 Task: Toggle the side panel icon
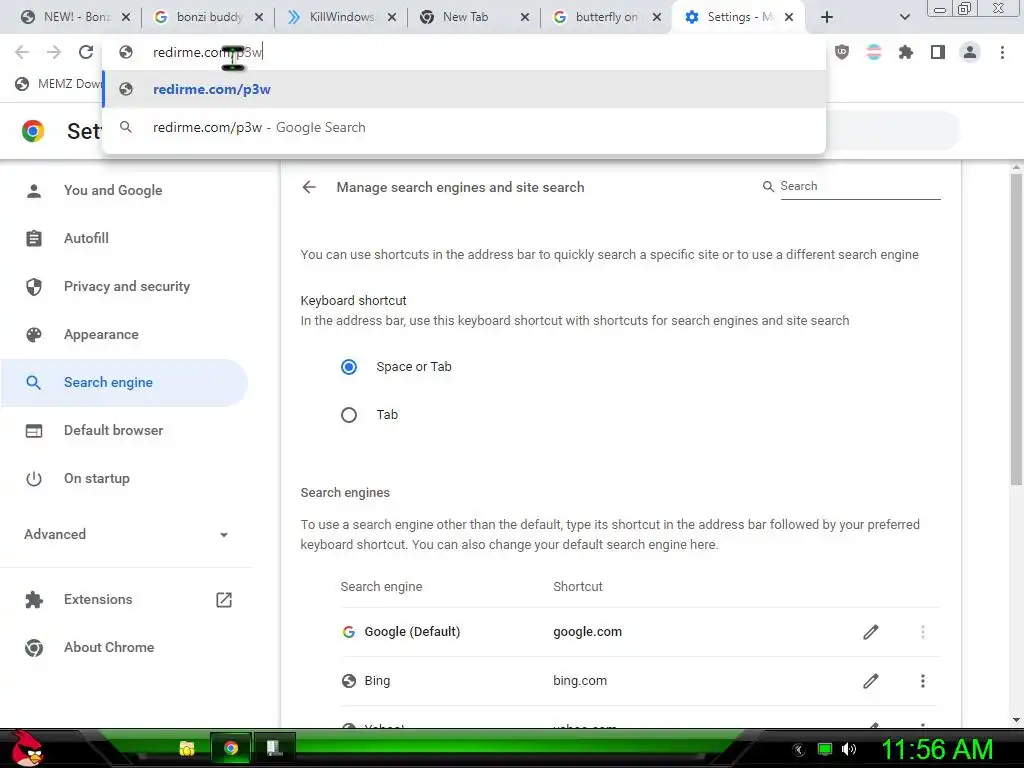tap(938, 52)
